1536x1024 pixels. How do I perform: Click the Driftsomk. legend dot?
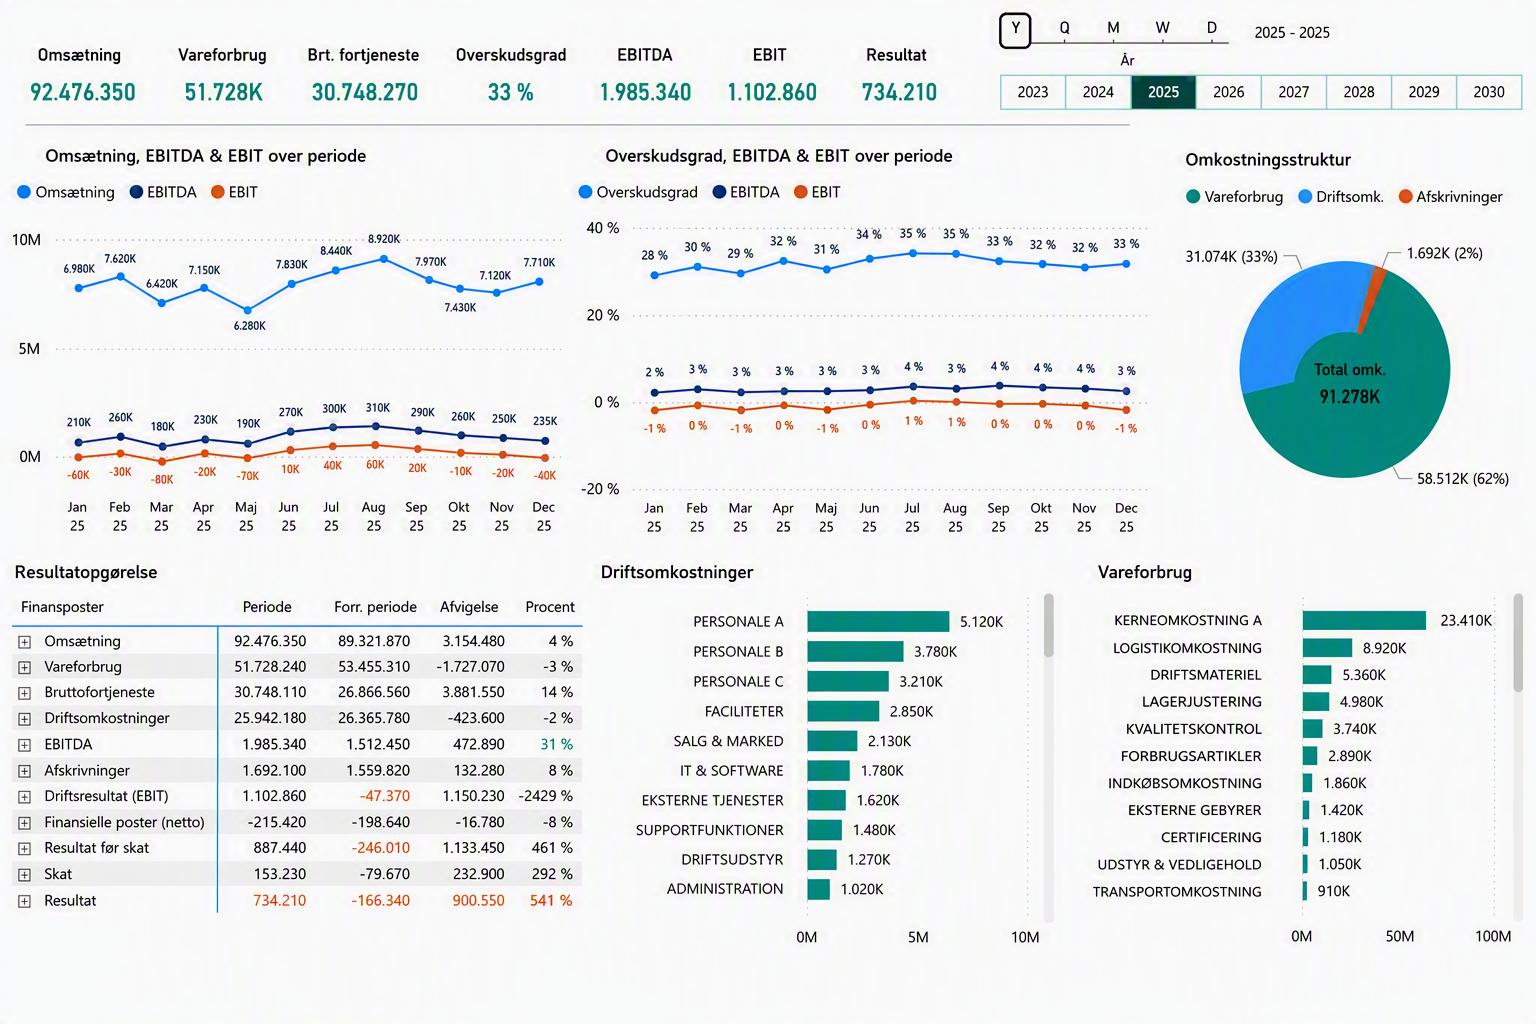pyautogui.click(x=1305, y=197)
